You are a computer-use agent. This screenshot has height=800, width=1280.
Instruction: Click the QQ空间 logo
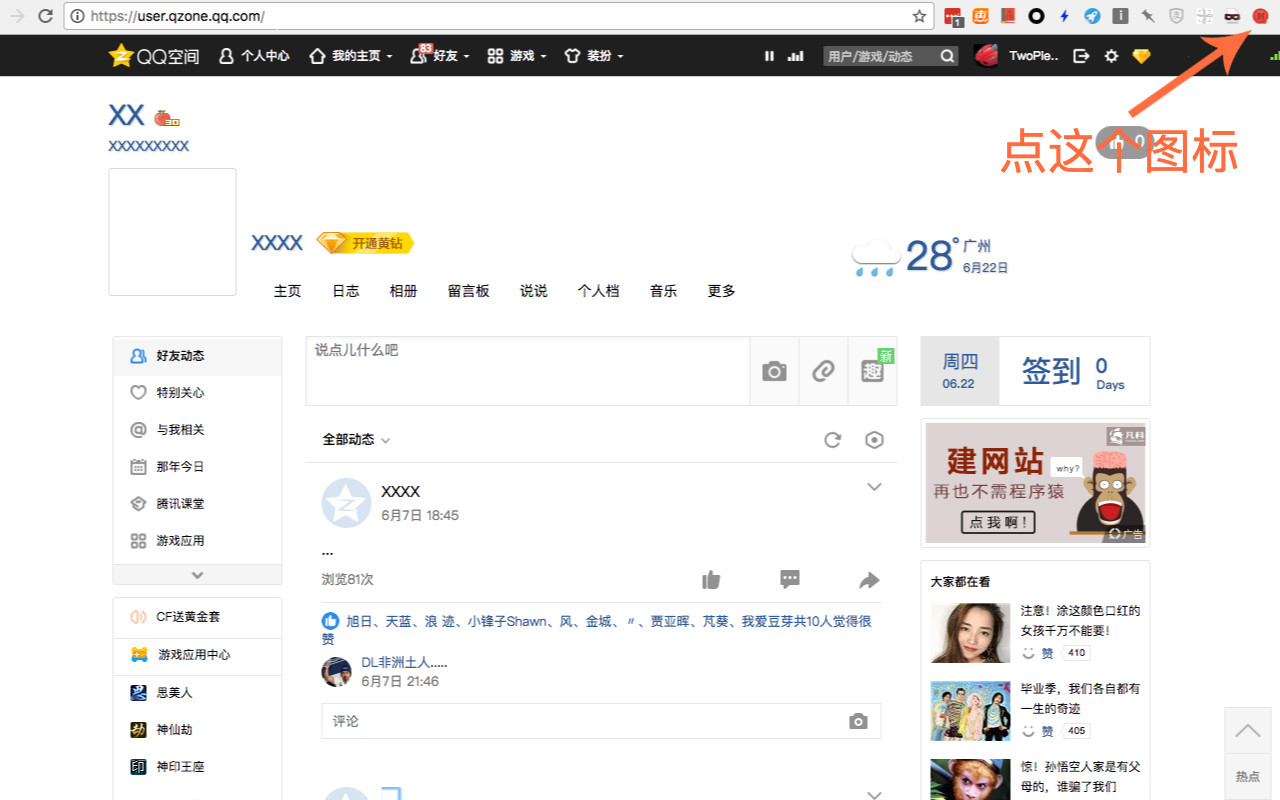(x=154, y=56)
